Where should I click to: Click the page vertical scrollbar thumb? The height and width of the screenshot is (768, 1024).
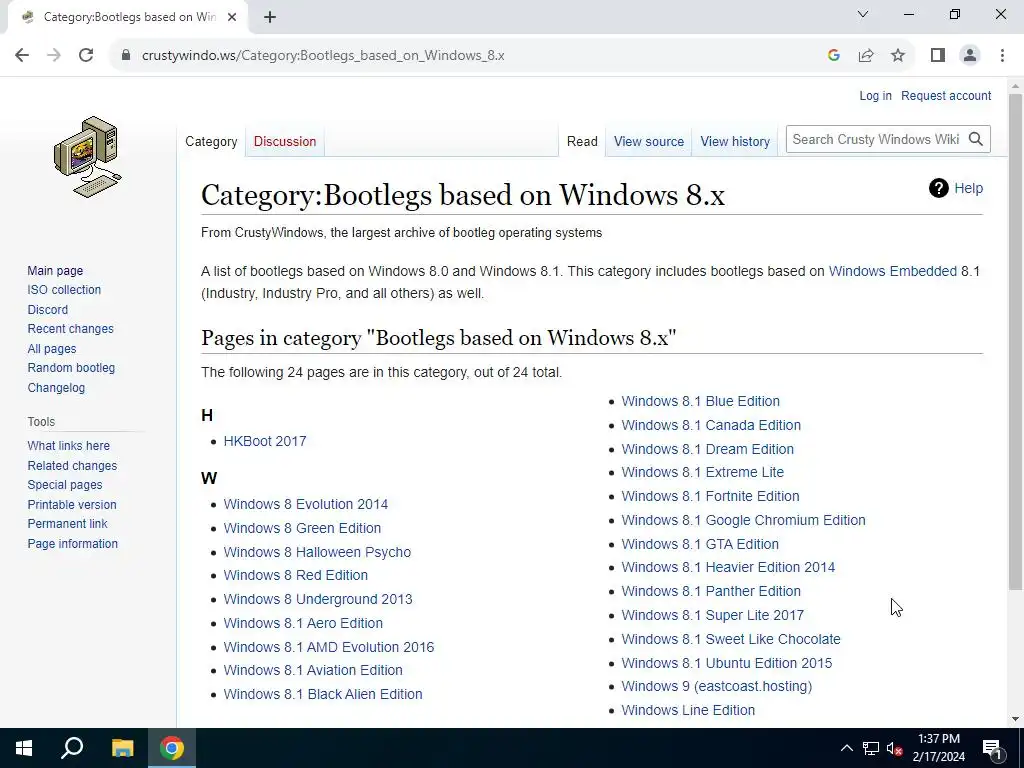pos(1015,342)
